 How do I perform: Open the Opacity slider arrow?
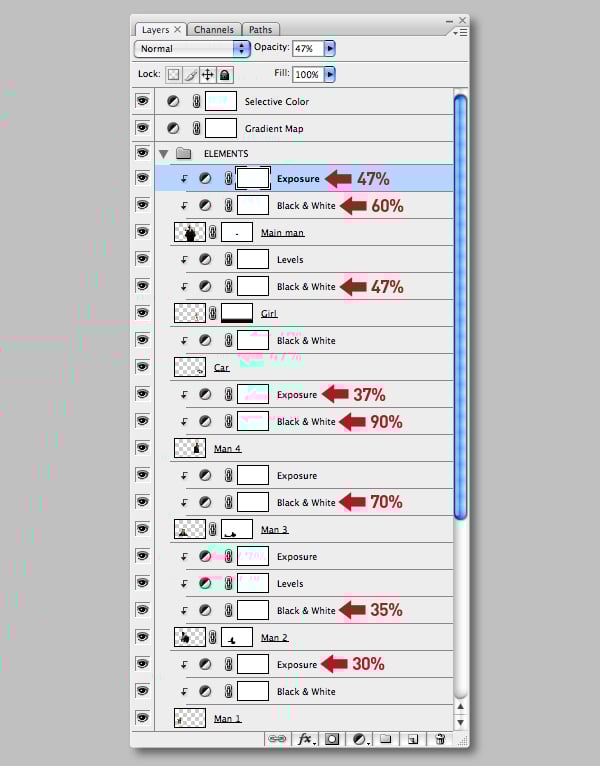(x=330, y=48)
